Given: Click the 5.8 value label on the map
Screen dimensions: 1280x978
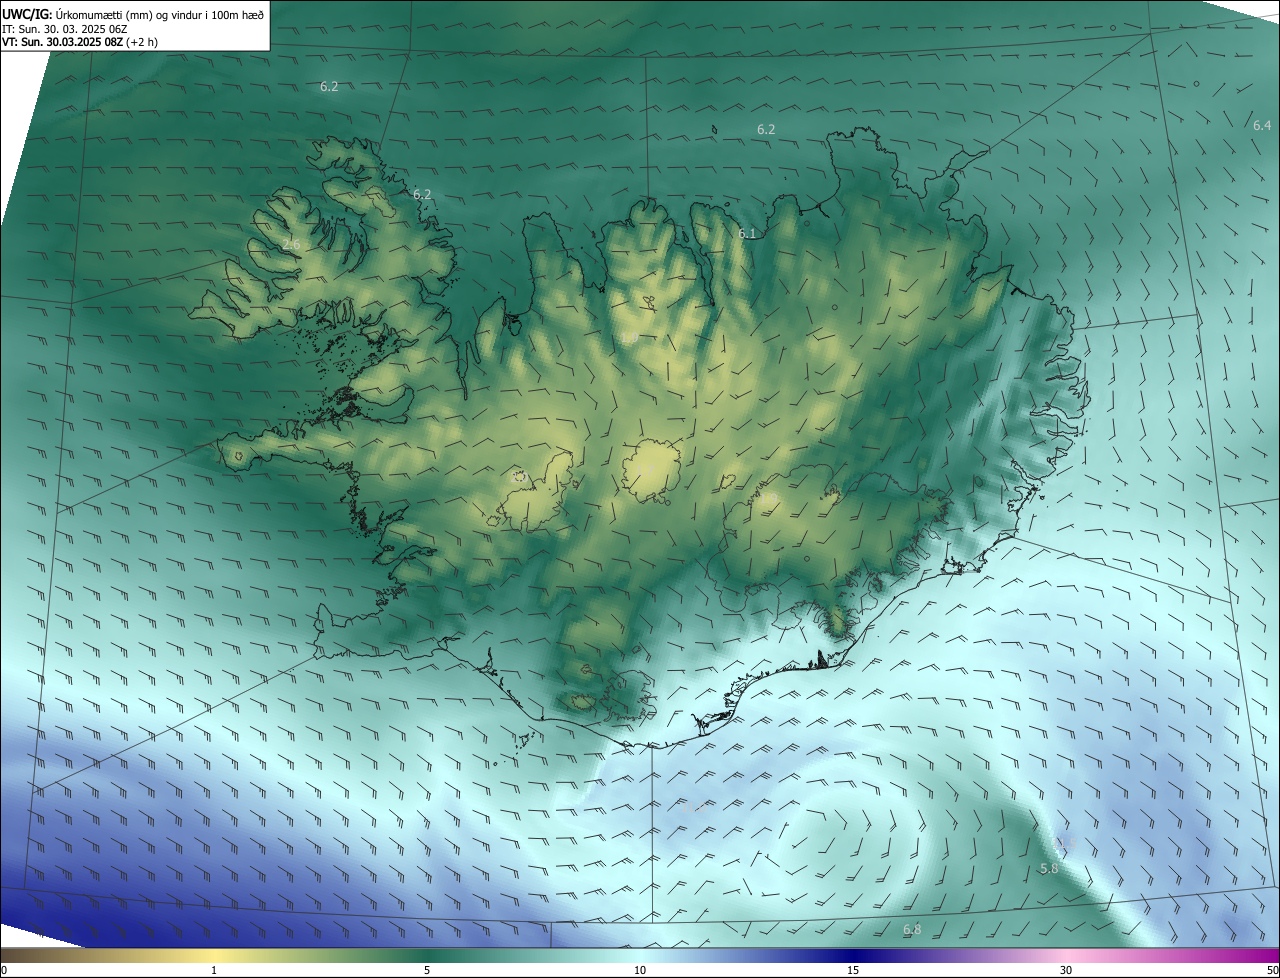Looking at the screenshot, I should tap(1049, 869).
